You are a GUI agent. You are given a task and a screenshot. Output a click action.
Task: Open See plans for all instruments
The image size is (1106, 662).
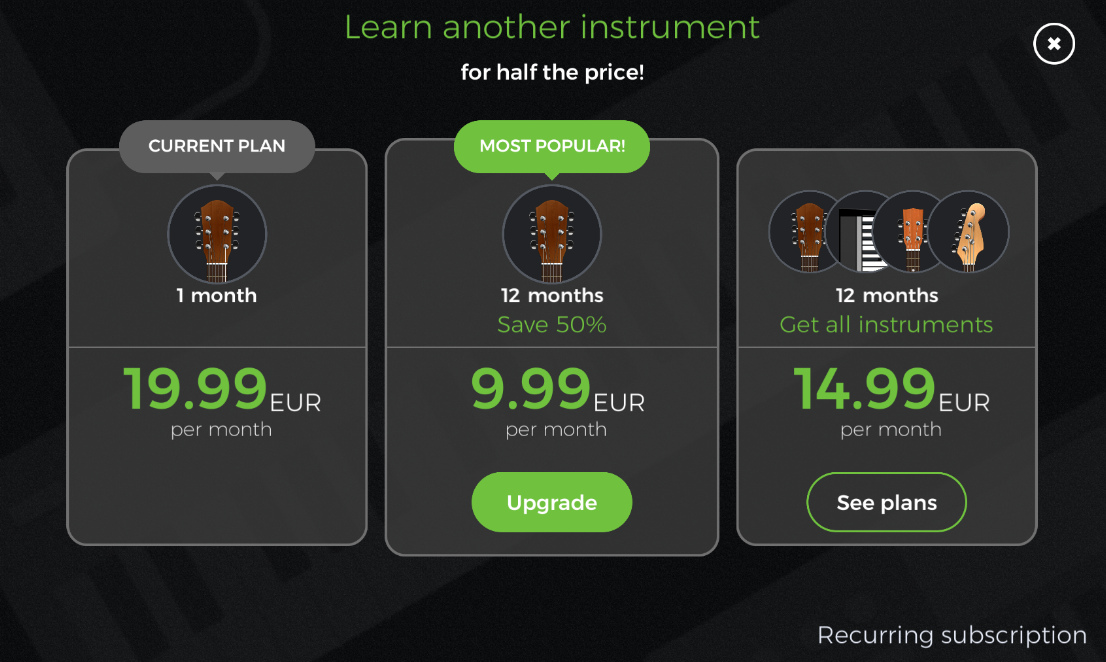tap(886, 502)
